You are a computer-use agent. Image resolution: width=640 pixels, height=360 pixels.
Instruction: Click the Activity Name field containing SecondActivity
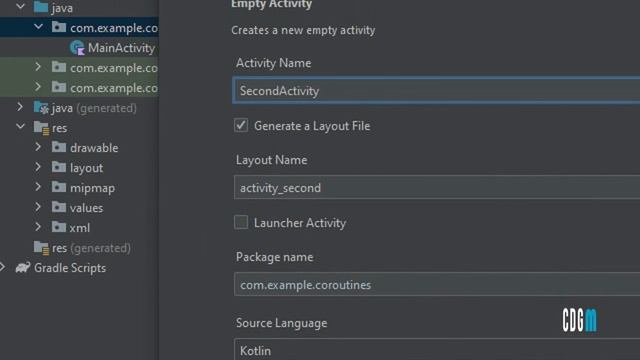[436, 90]
